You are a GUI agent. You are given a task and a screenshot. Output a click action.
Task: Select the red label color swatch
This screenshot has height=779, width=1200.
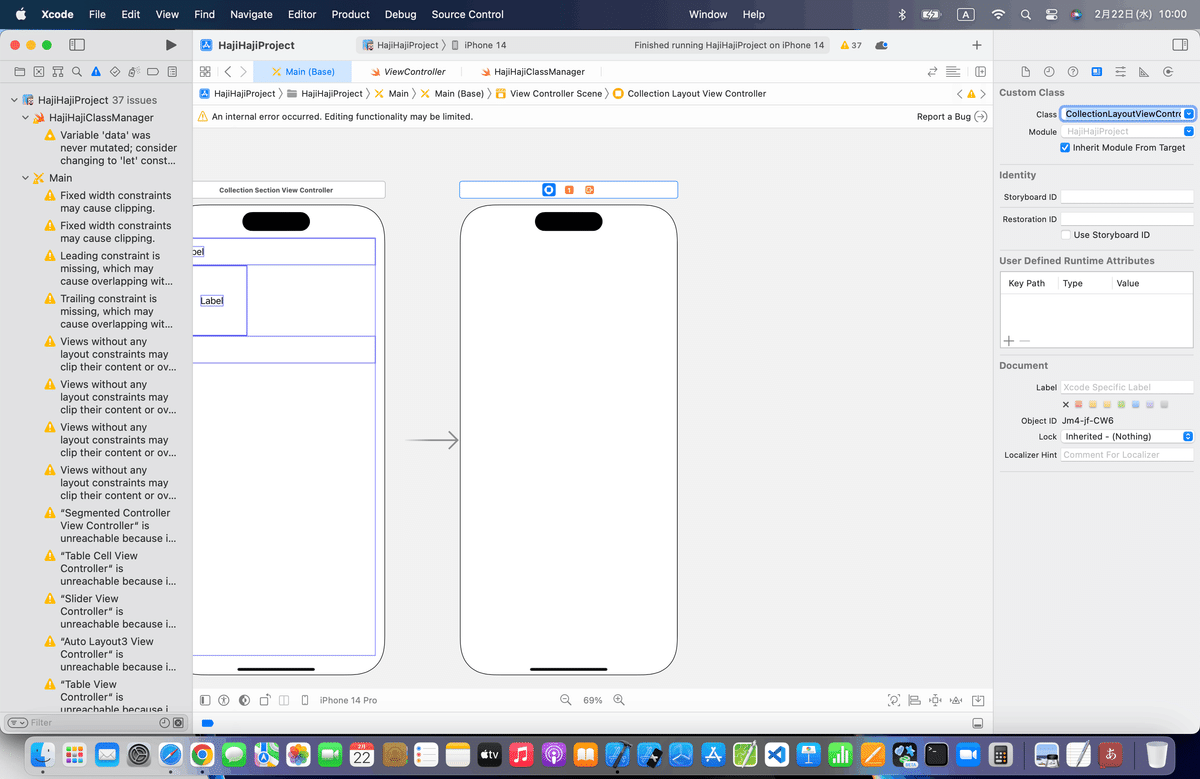click(x=1079, y=405)
